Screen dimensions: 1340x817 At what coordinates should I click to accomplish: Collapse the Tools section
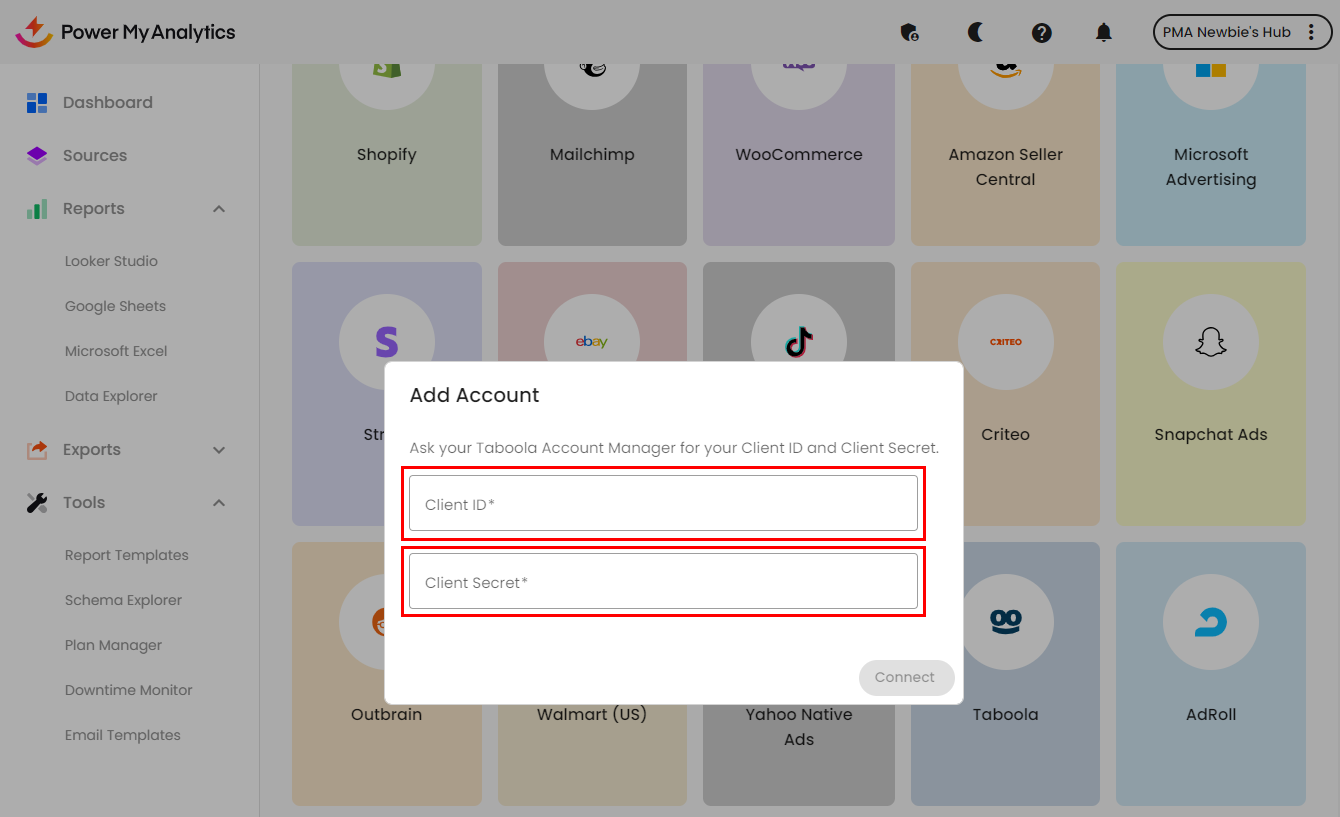[x=219, y=502]
